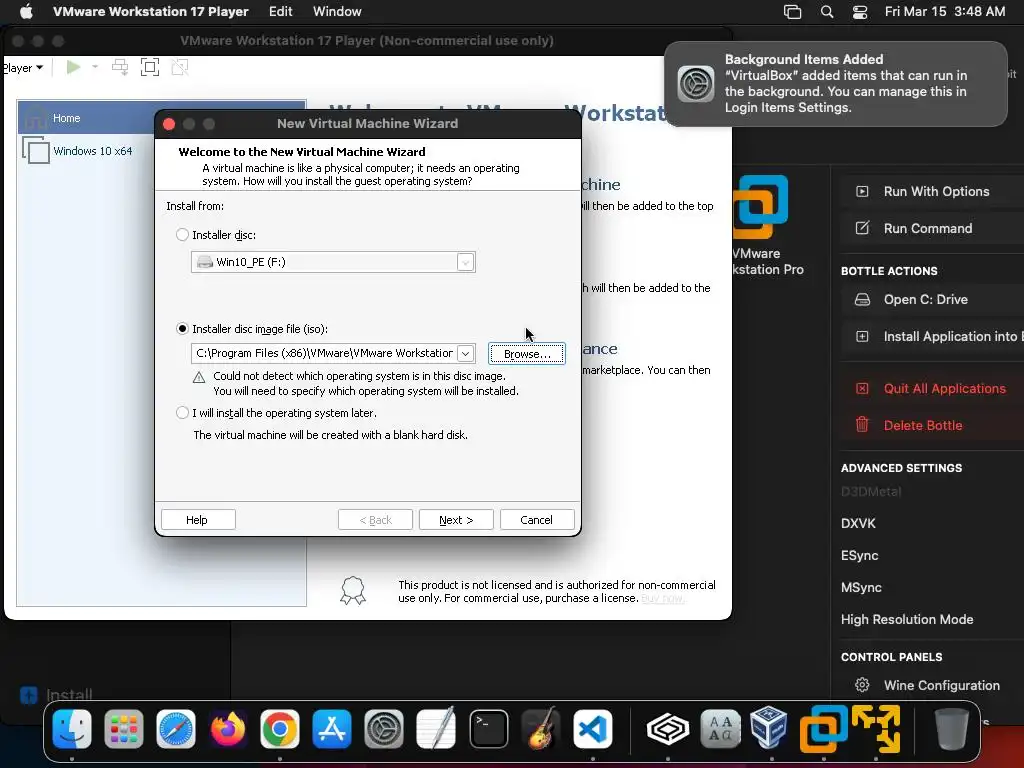Expand the power options arrow beside play
The height and width of the screenshot is (768, 1024).
click(x=95, y=67)
